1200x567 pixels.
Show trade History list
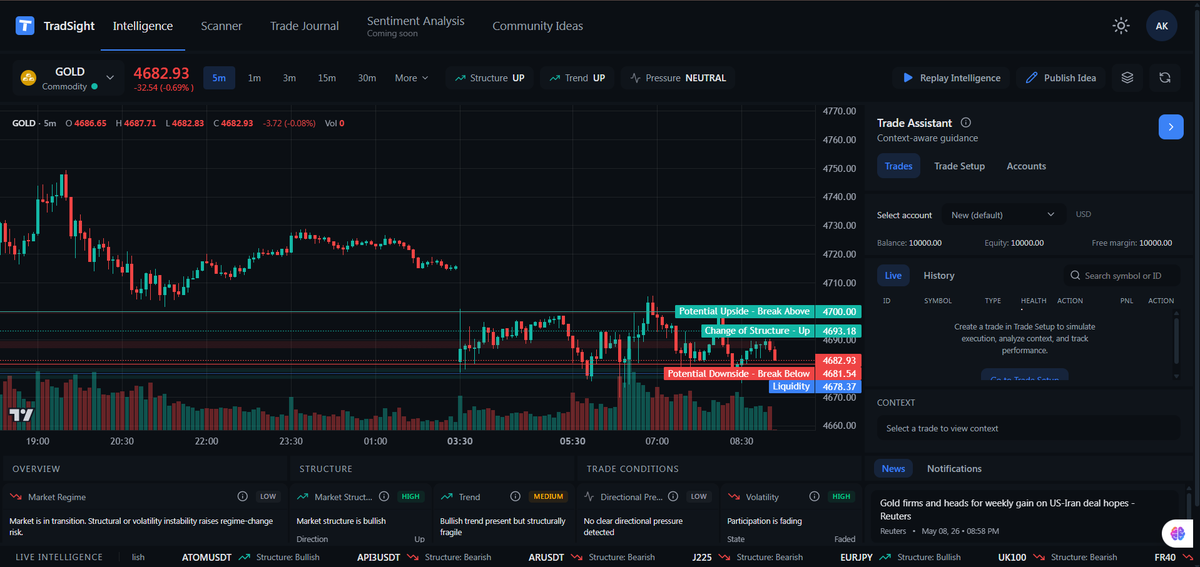[x=939, y=275]
